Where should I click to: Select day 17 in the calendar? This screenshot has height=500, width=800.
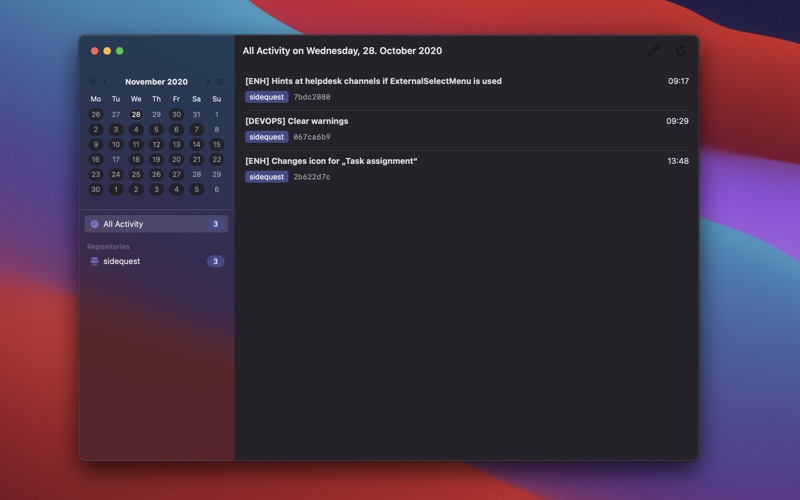point(116,159)
